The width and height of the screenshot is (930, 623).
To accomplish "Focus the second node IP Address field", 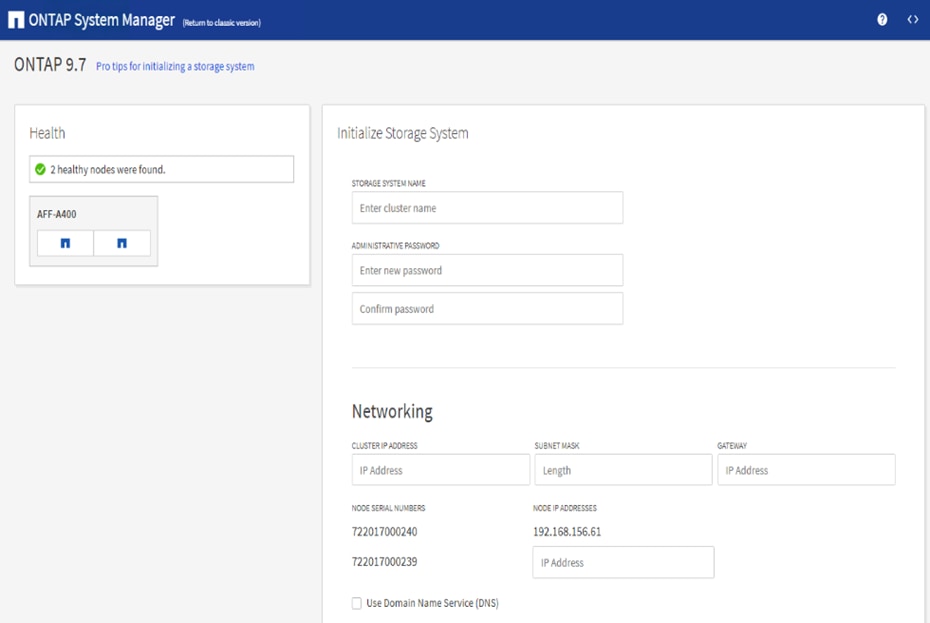I will coord(623,562).
